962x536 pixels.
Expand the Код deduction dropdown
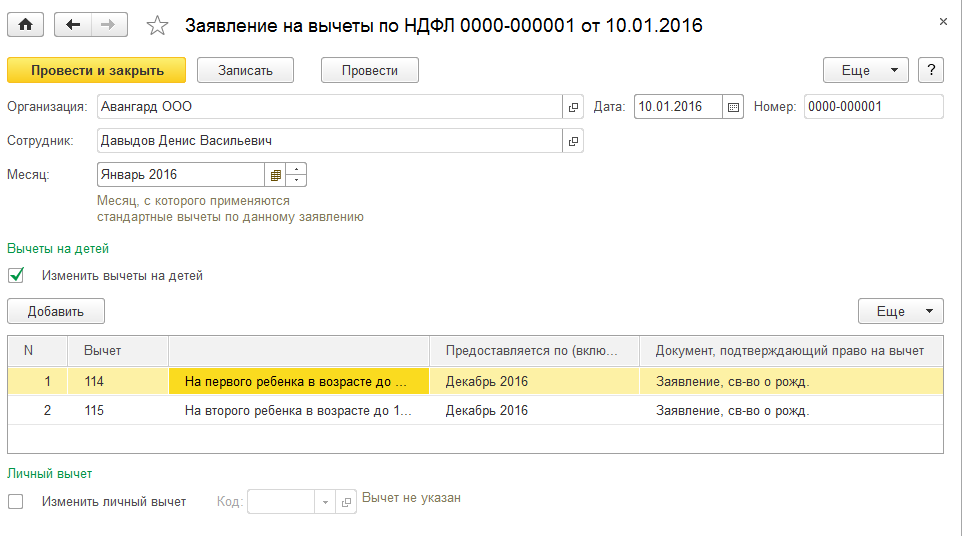tap(325, 502)
